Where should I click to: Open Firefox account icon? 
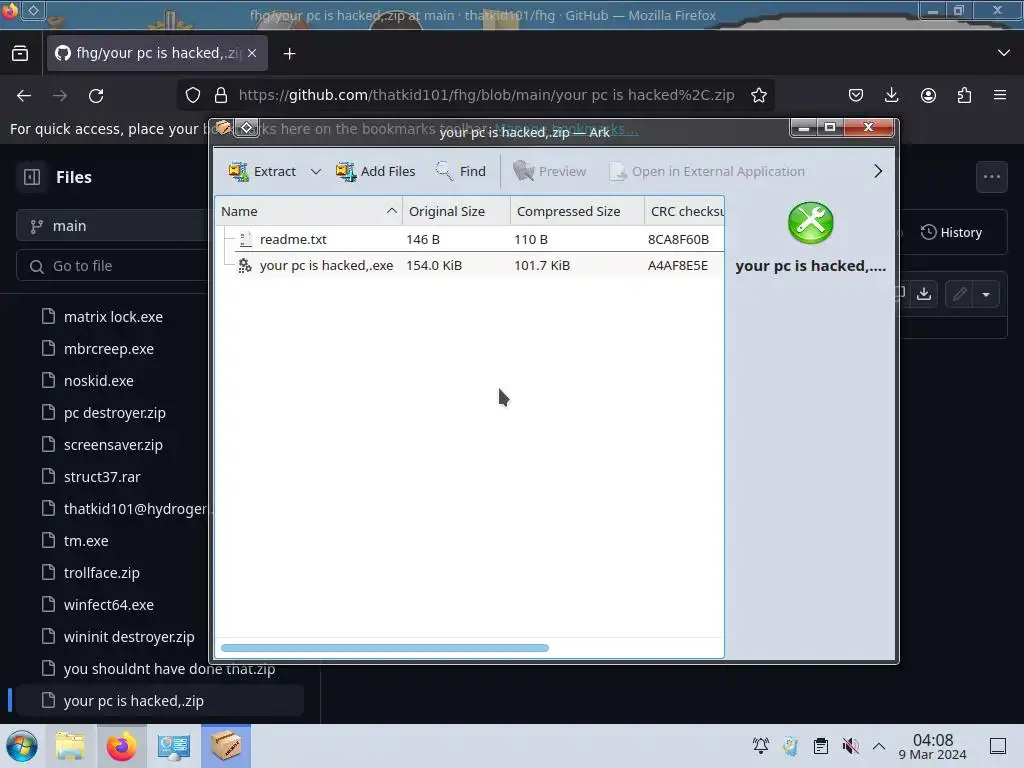click(928, 95)
